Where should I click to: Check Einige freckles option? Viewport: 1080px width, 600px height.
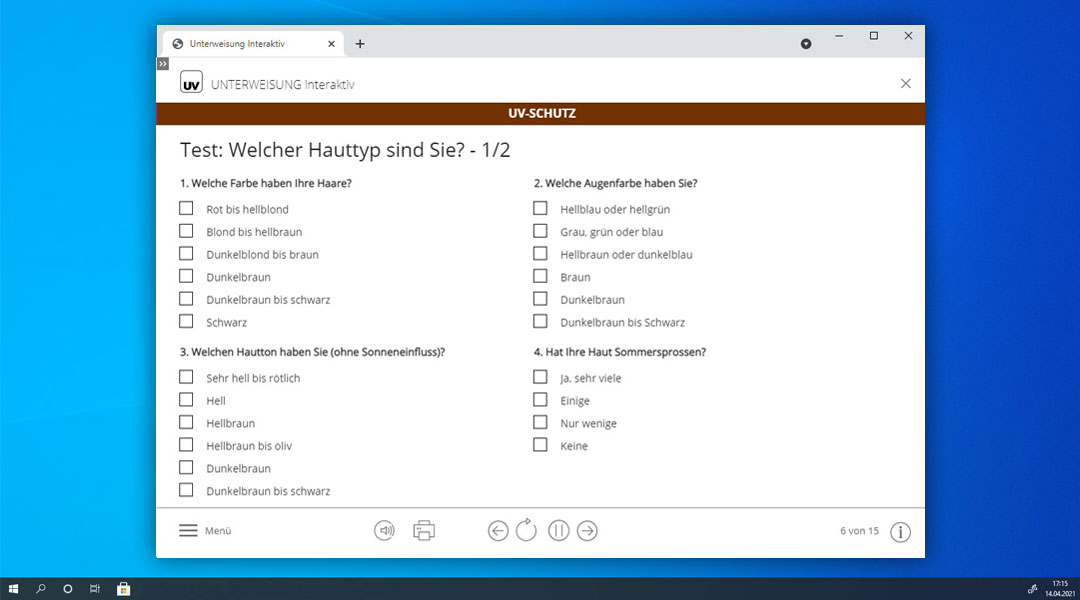(540, 400)
